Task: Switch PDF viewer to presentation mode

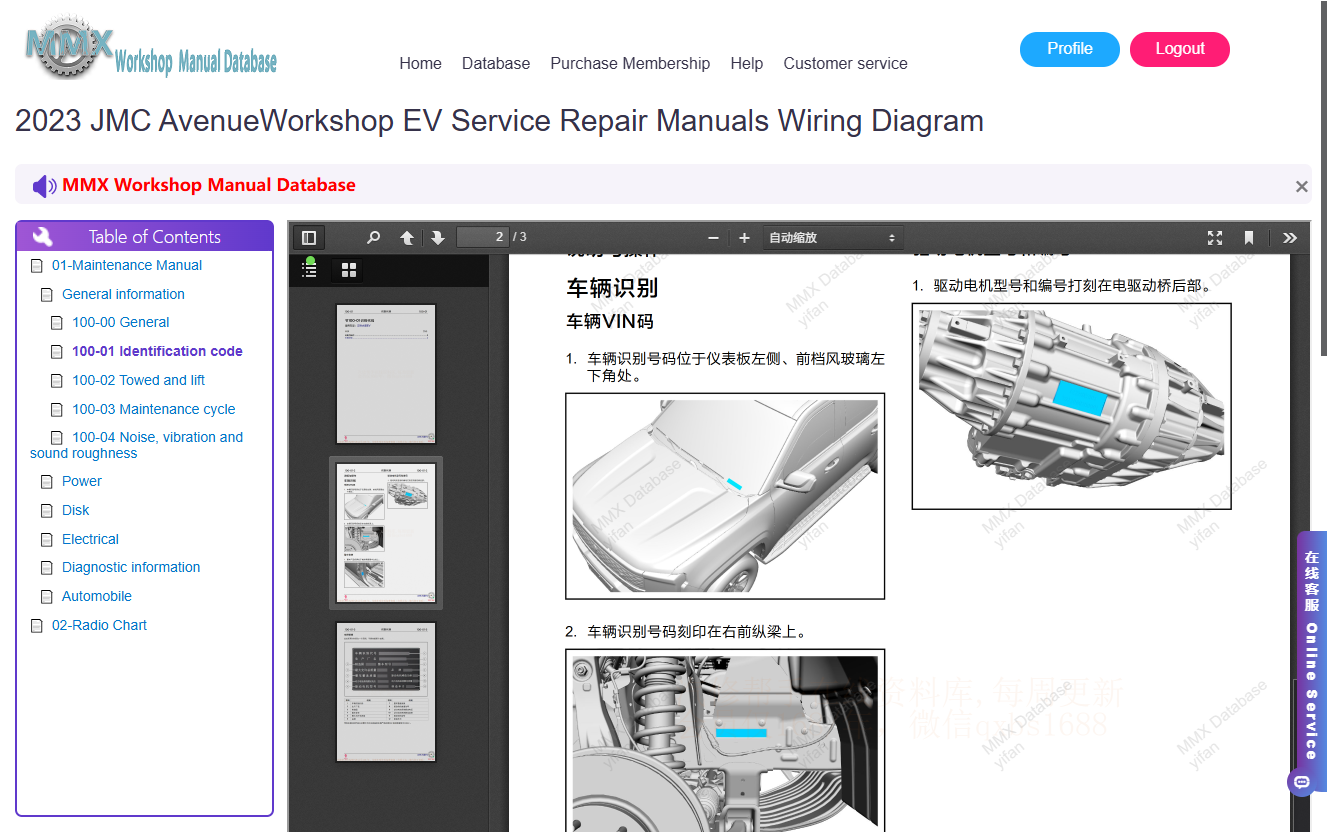Action: (x=1215, y=238)
